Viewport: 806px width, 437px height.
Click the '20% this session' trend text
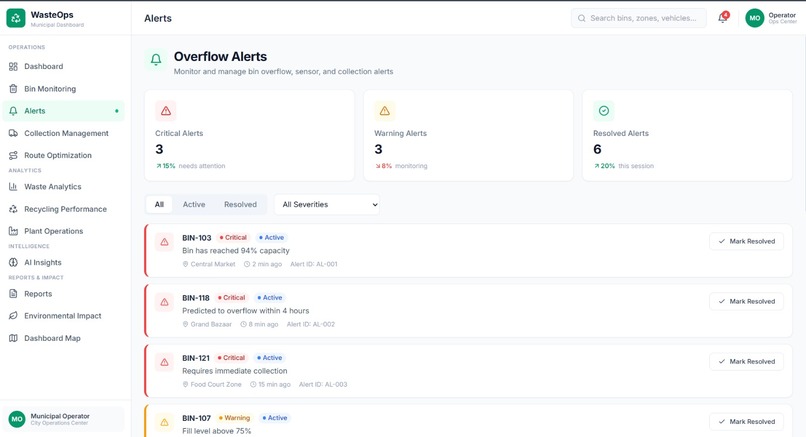[624, 166]
